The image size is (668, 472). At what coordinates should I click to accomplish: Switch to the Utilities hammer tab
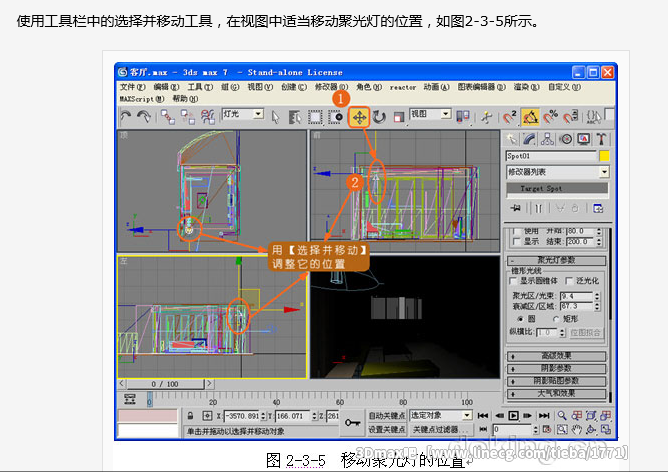click(601, 139)
